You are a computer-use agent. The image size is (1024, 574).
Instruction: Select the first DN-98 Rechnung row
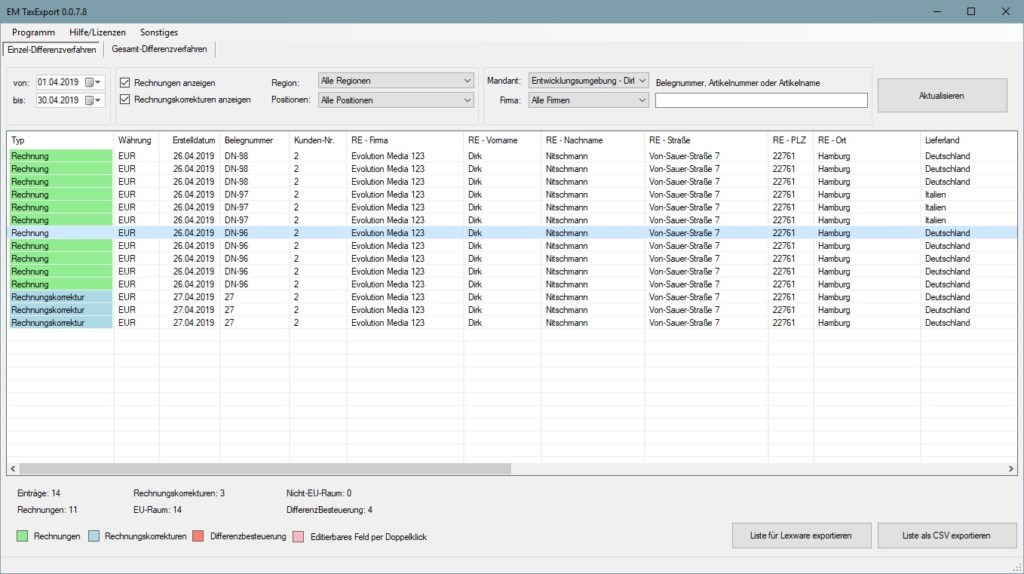[512, 156]
